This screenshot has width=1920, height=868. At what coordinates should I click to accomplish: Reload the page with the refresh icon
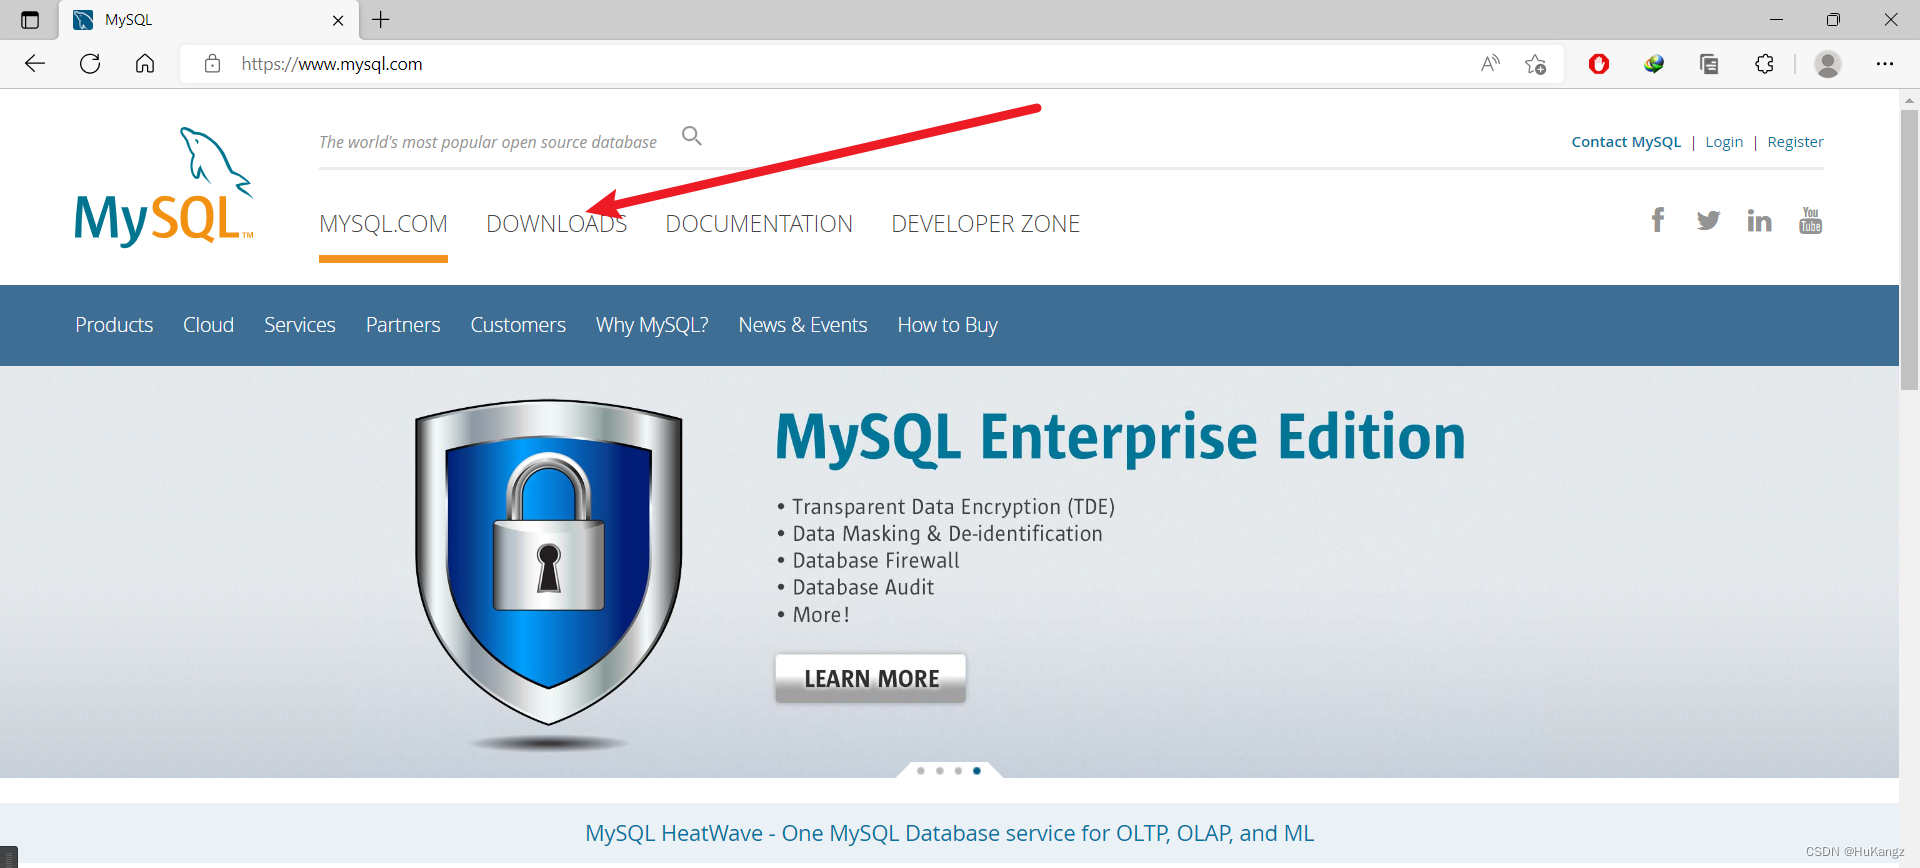90,64
